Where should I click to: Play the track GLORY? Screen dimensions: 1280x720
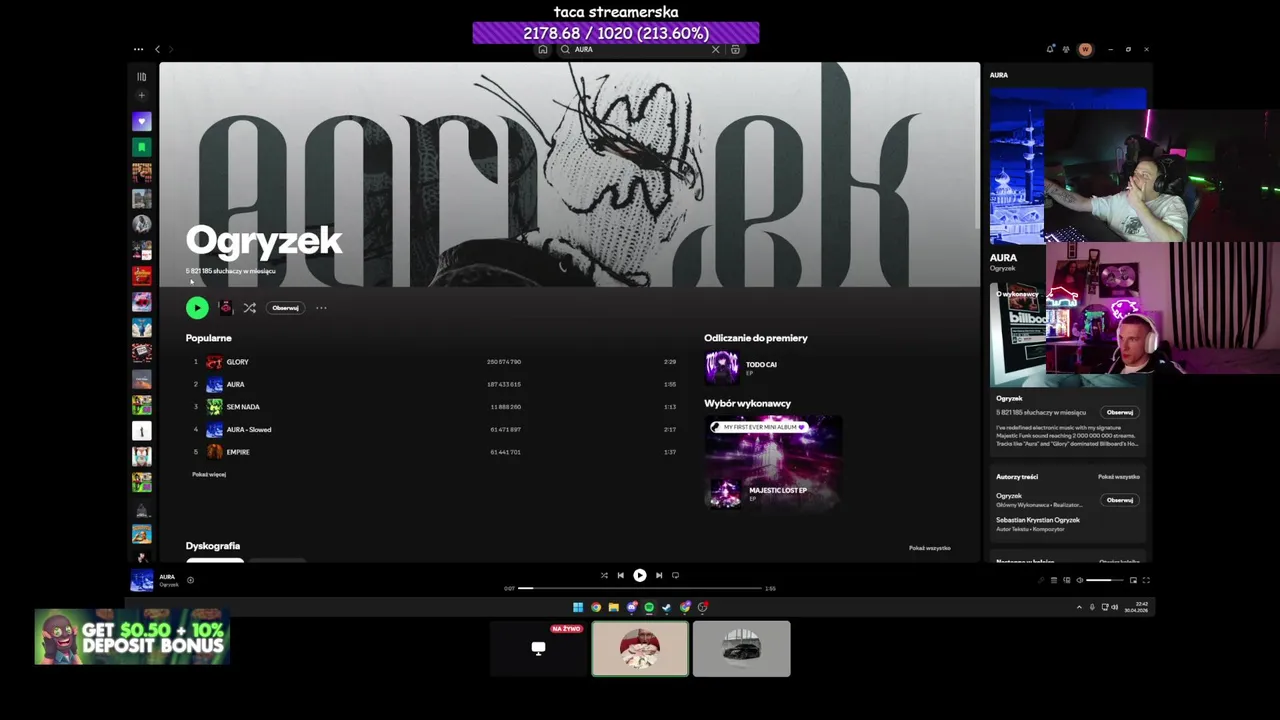tap(237, 362)
